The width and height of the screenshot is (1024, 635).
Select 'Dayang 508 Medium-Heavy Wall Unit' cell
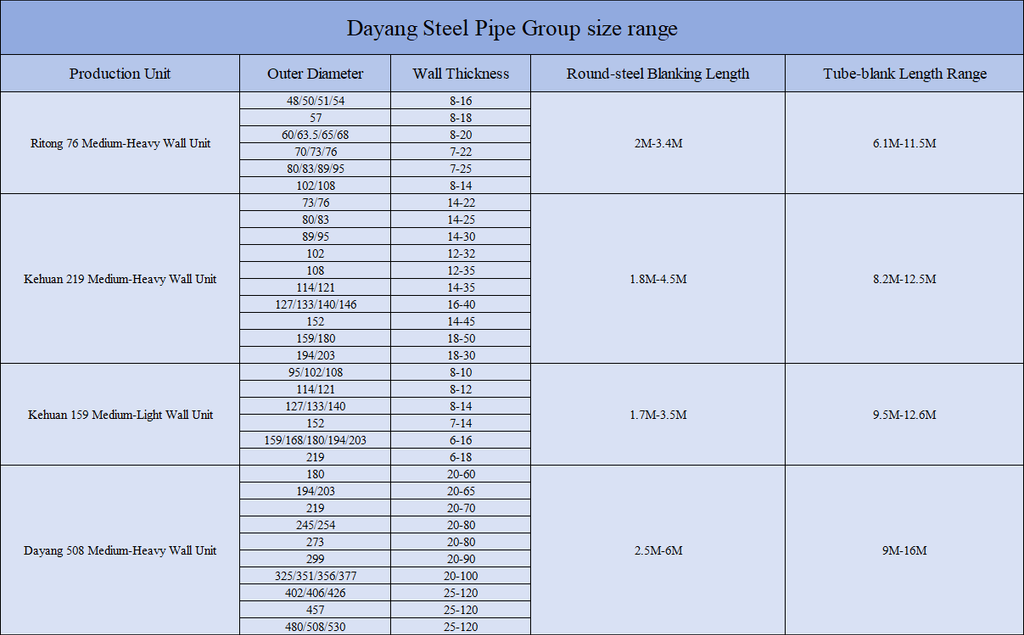click(x=120, y=551)
